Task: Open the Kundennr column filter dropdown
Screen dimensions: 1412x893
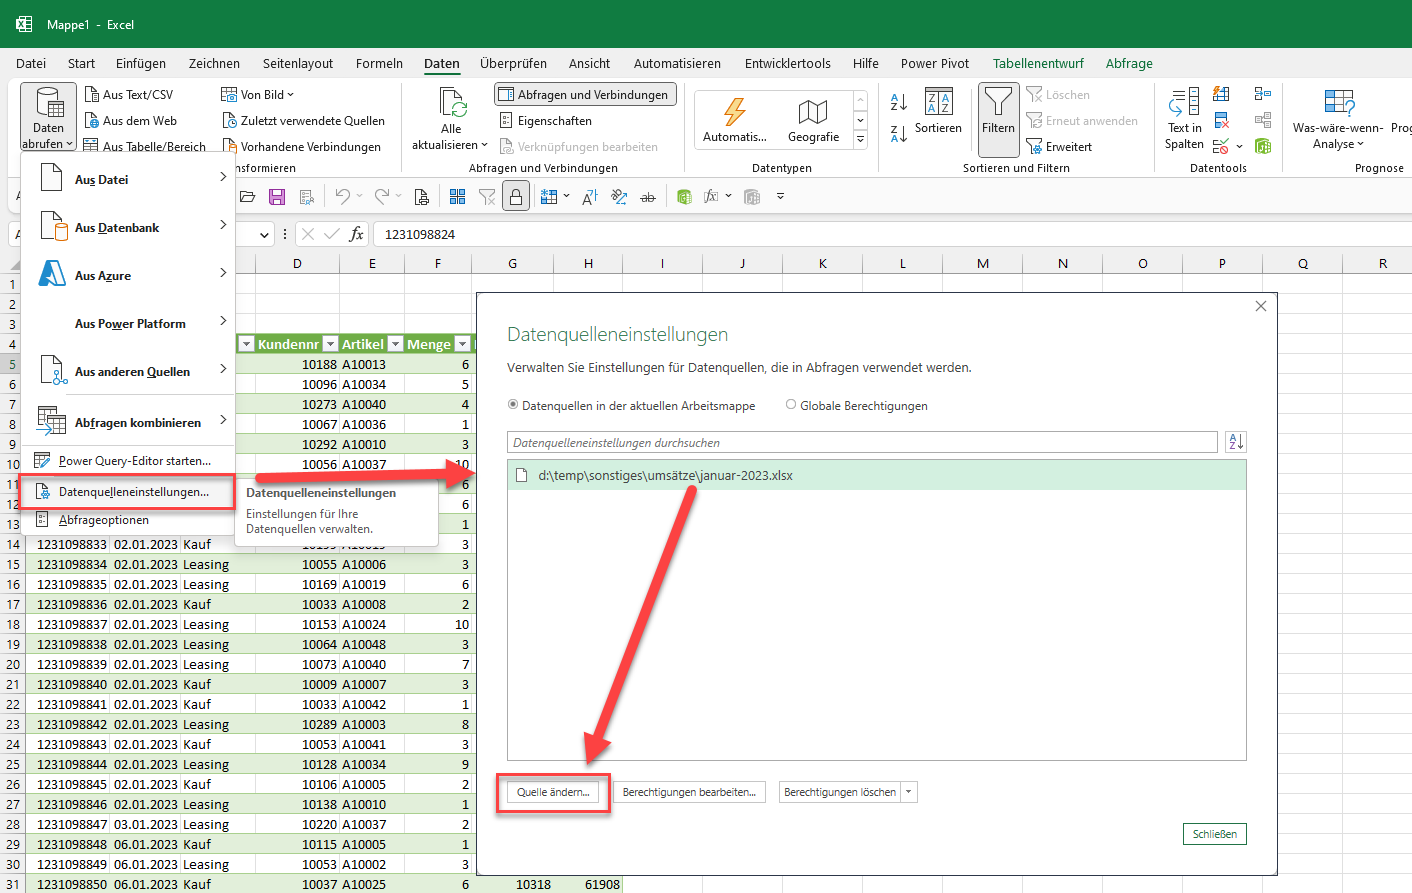Action: pos(330,344)
